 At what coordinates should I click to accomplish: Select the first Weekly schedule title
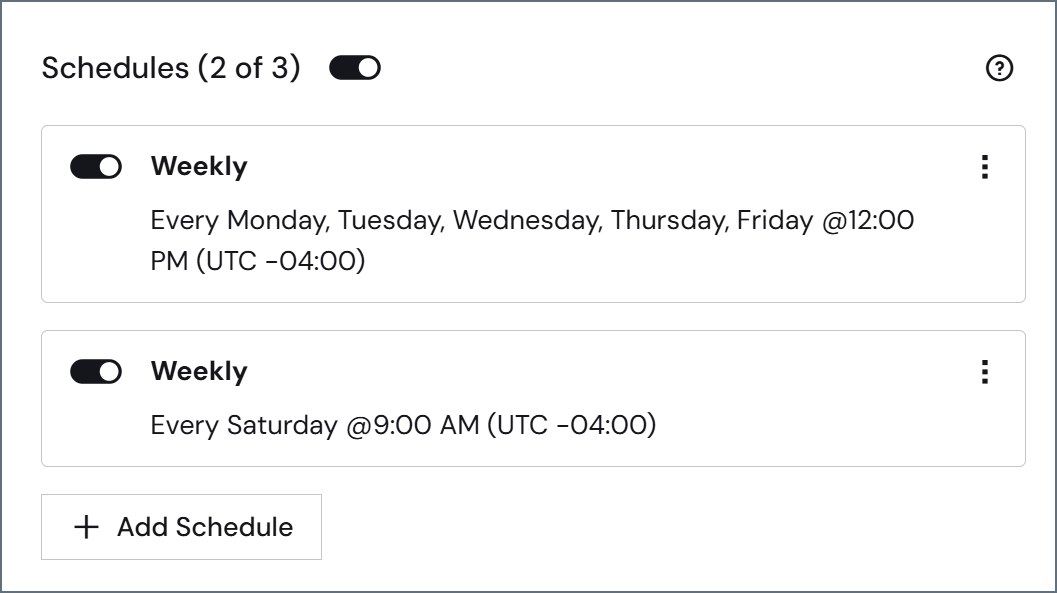pyautogui.click(x=199, y=166)
